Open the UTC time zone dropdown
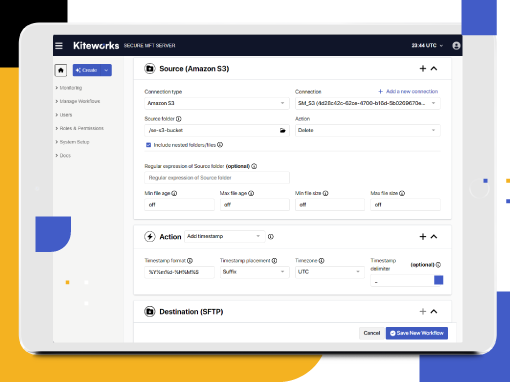This screenshot has height=382, width=510. (x=427, y=46)
